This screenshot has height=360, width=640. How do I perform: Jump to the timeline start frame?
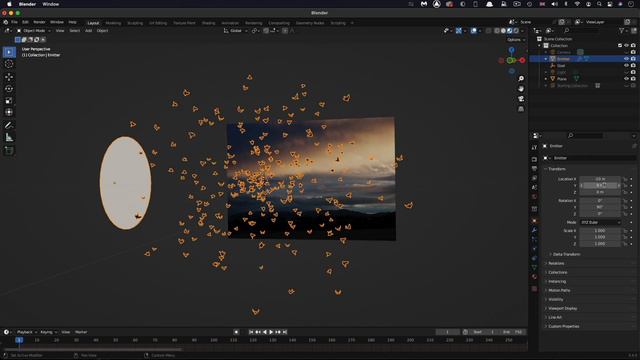[x=251, y=332]
